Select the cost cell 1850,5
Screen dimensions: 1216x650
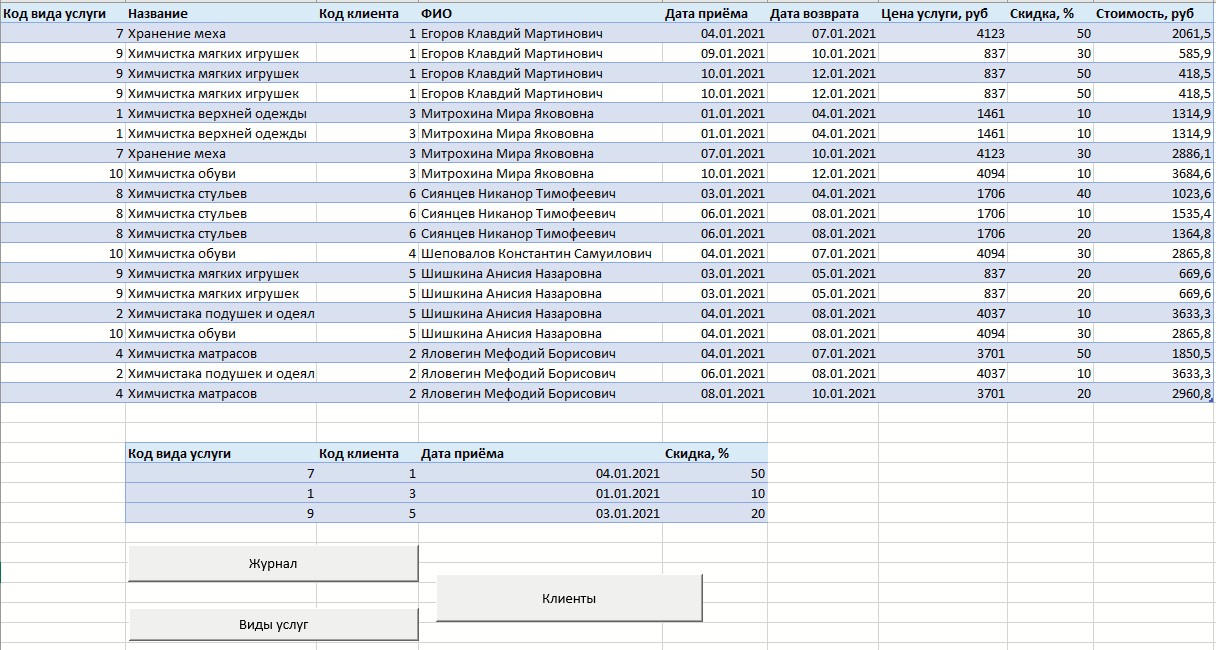(x=1154, y=354)
